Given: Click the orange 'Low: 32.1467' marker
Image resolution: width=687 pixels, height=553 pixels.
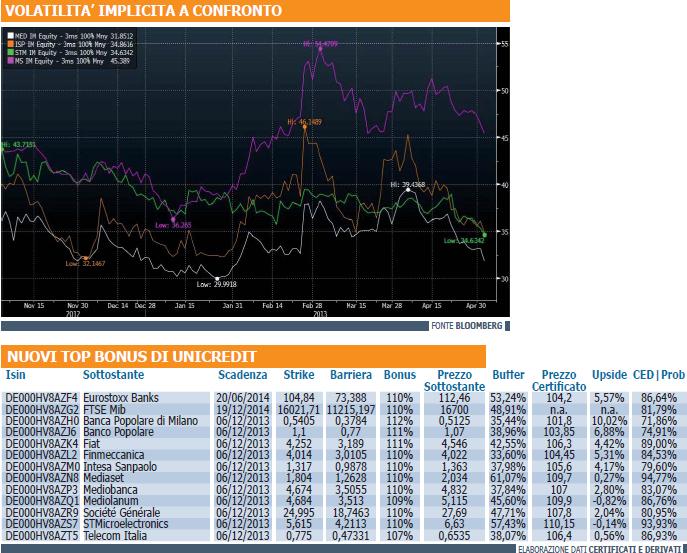Looking at the screenshot, I should pos(85,258).
